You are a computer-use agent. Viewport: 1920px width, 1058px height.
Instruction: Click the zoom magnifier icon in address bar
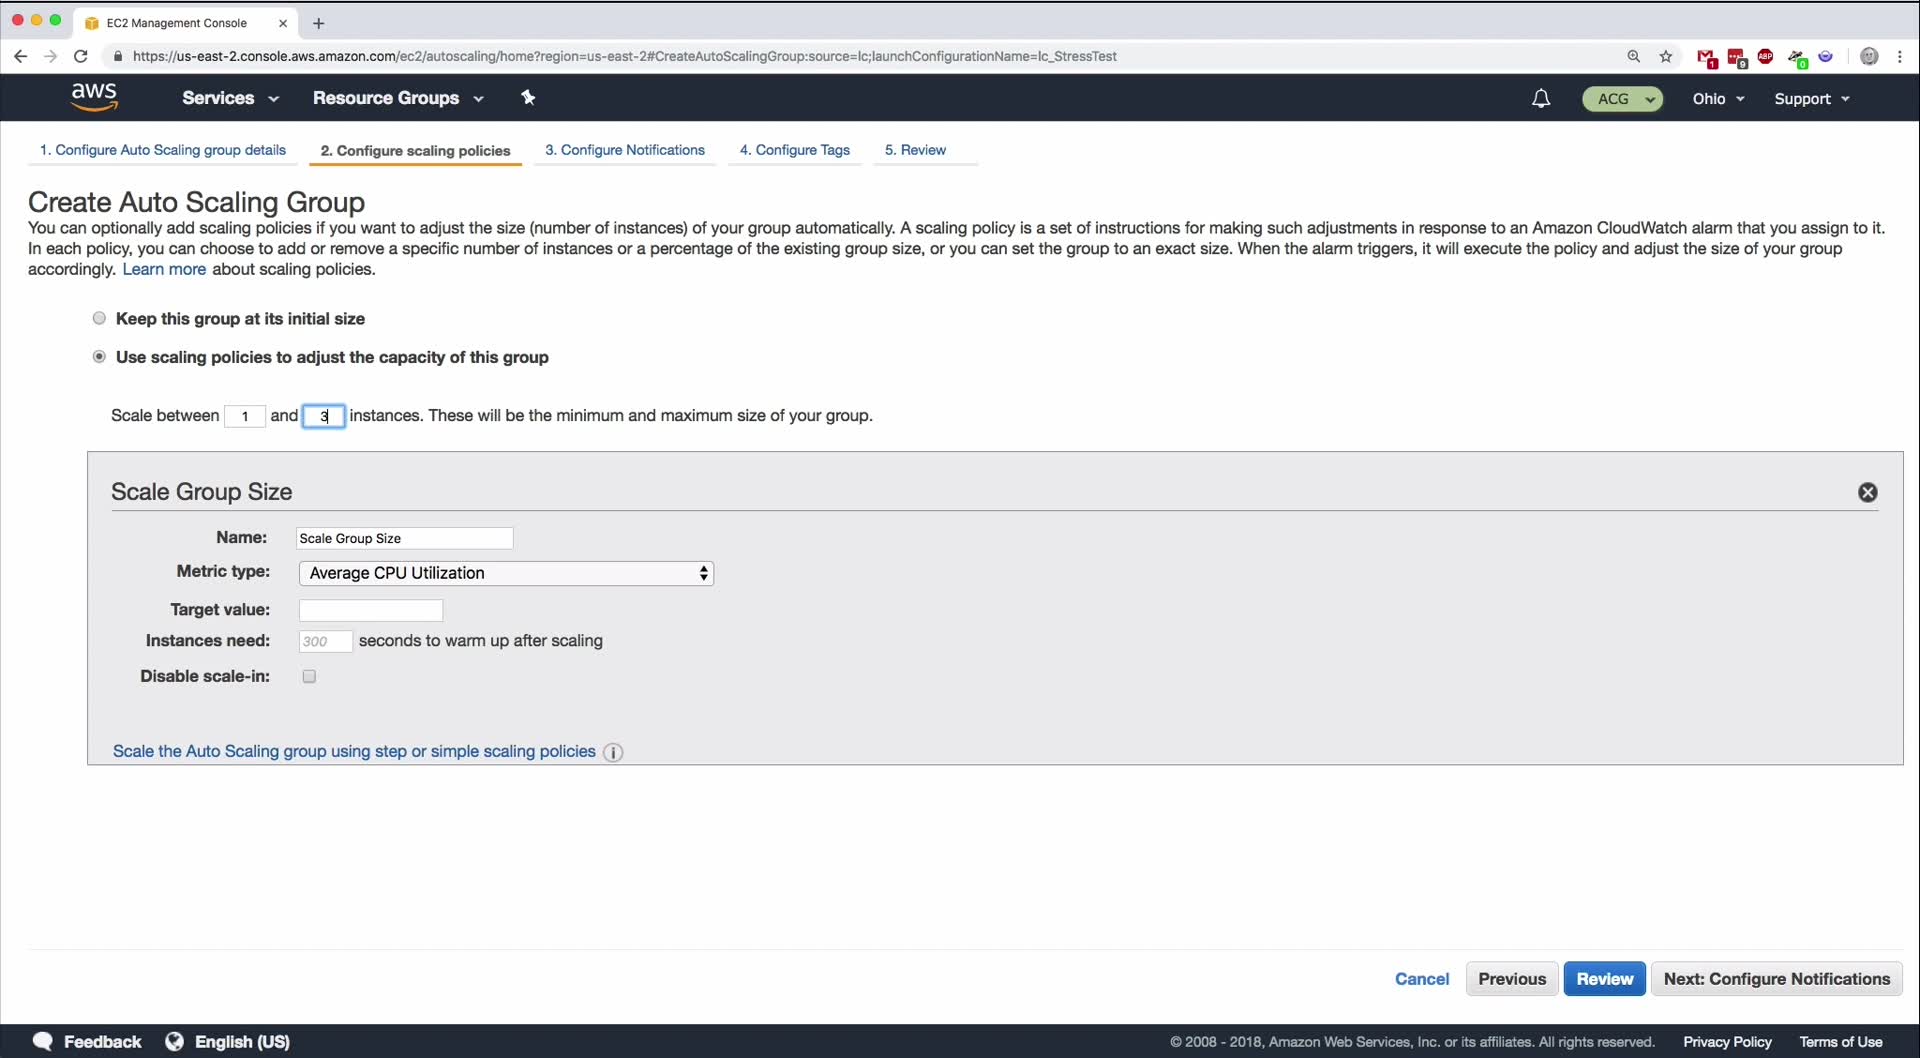pos(1634,56)
